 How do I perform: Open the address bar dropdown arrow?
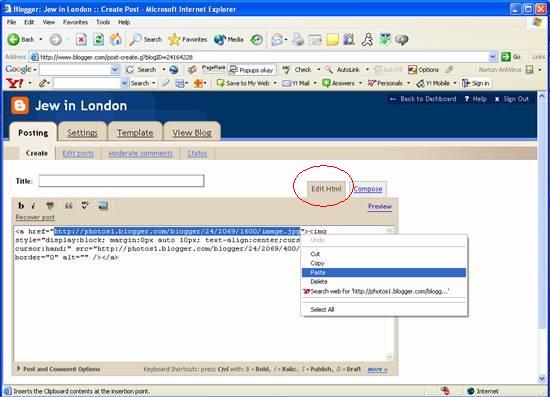(493, 57)
